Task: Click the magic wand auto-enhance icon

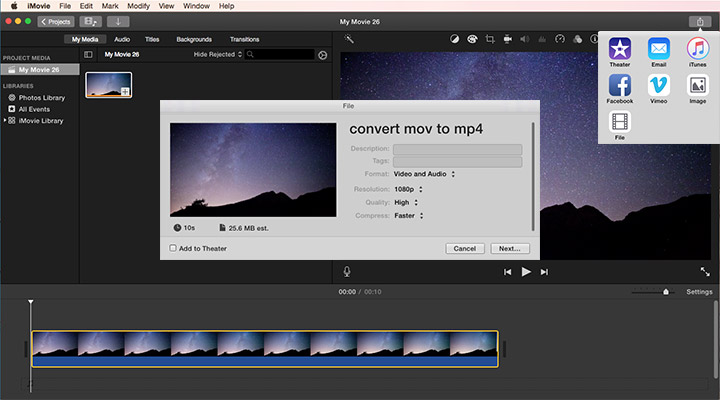Action: point(349,39)
